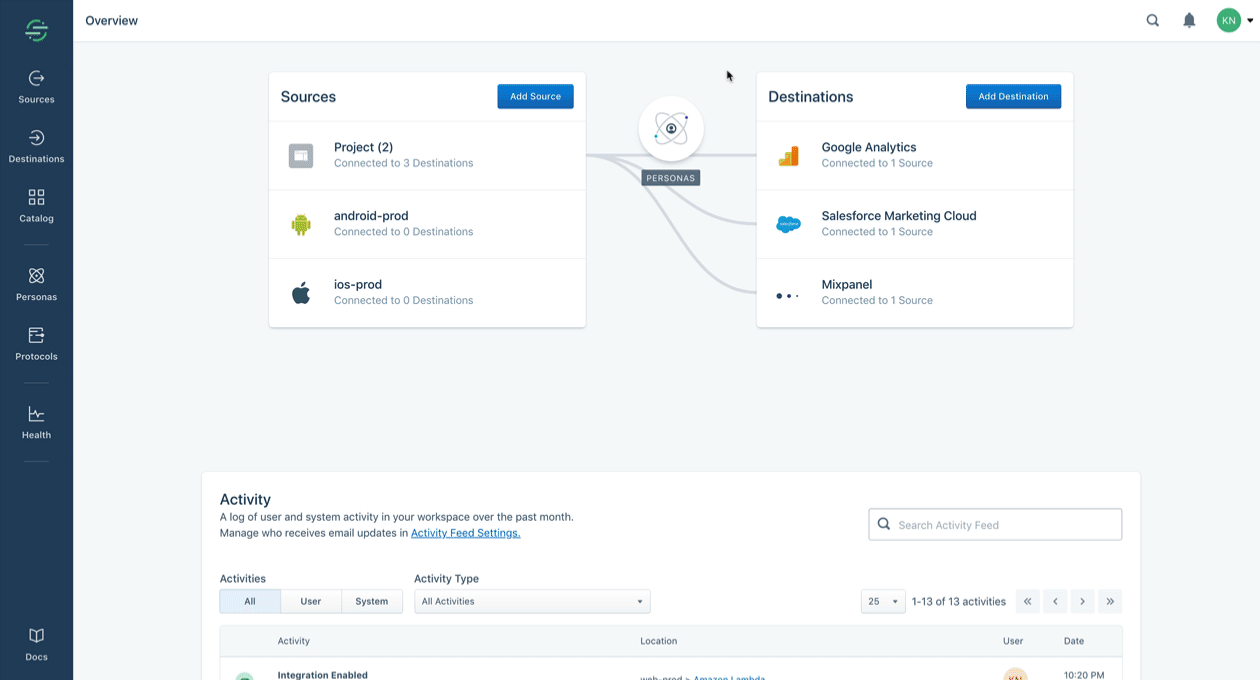The height and width of the screenshot is (680, 1260).
Task: Go to previous page of activities
Action: [x=1055, y=601]
